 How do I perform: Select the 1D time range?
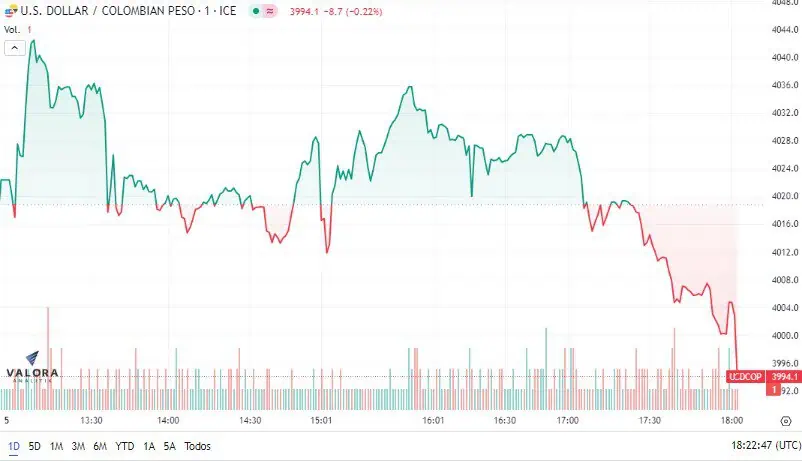point(14,446)
